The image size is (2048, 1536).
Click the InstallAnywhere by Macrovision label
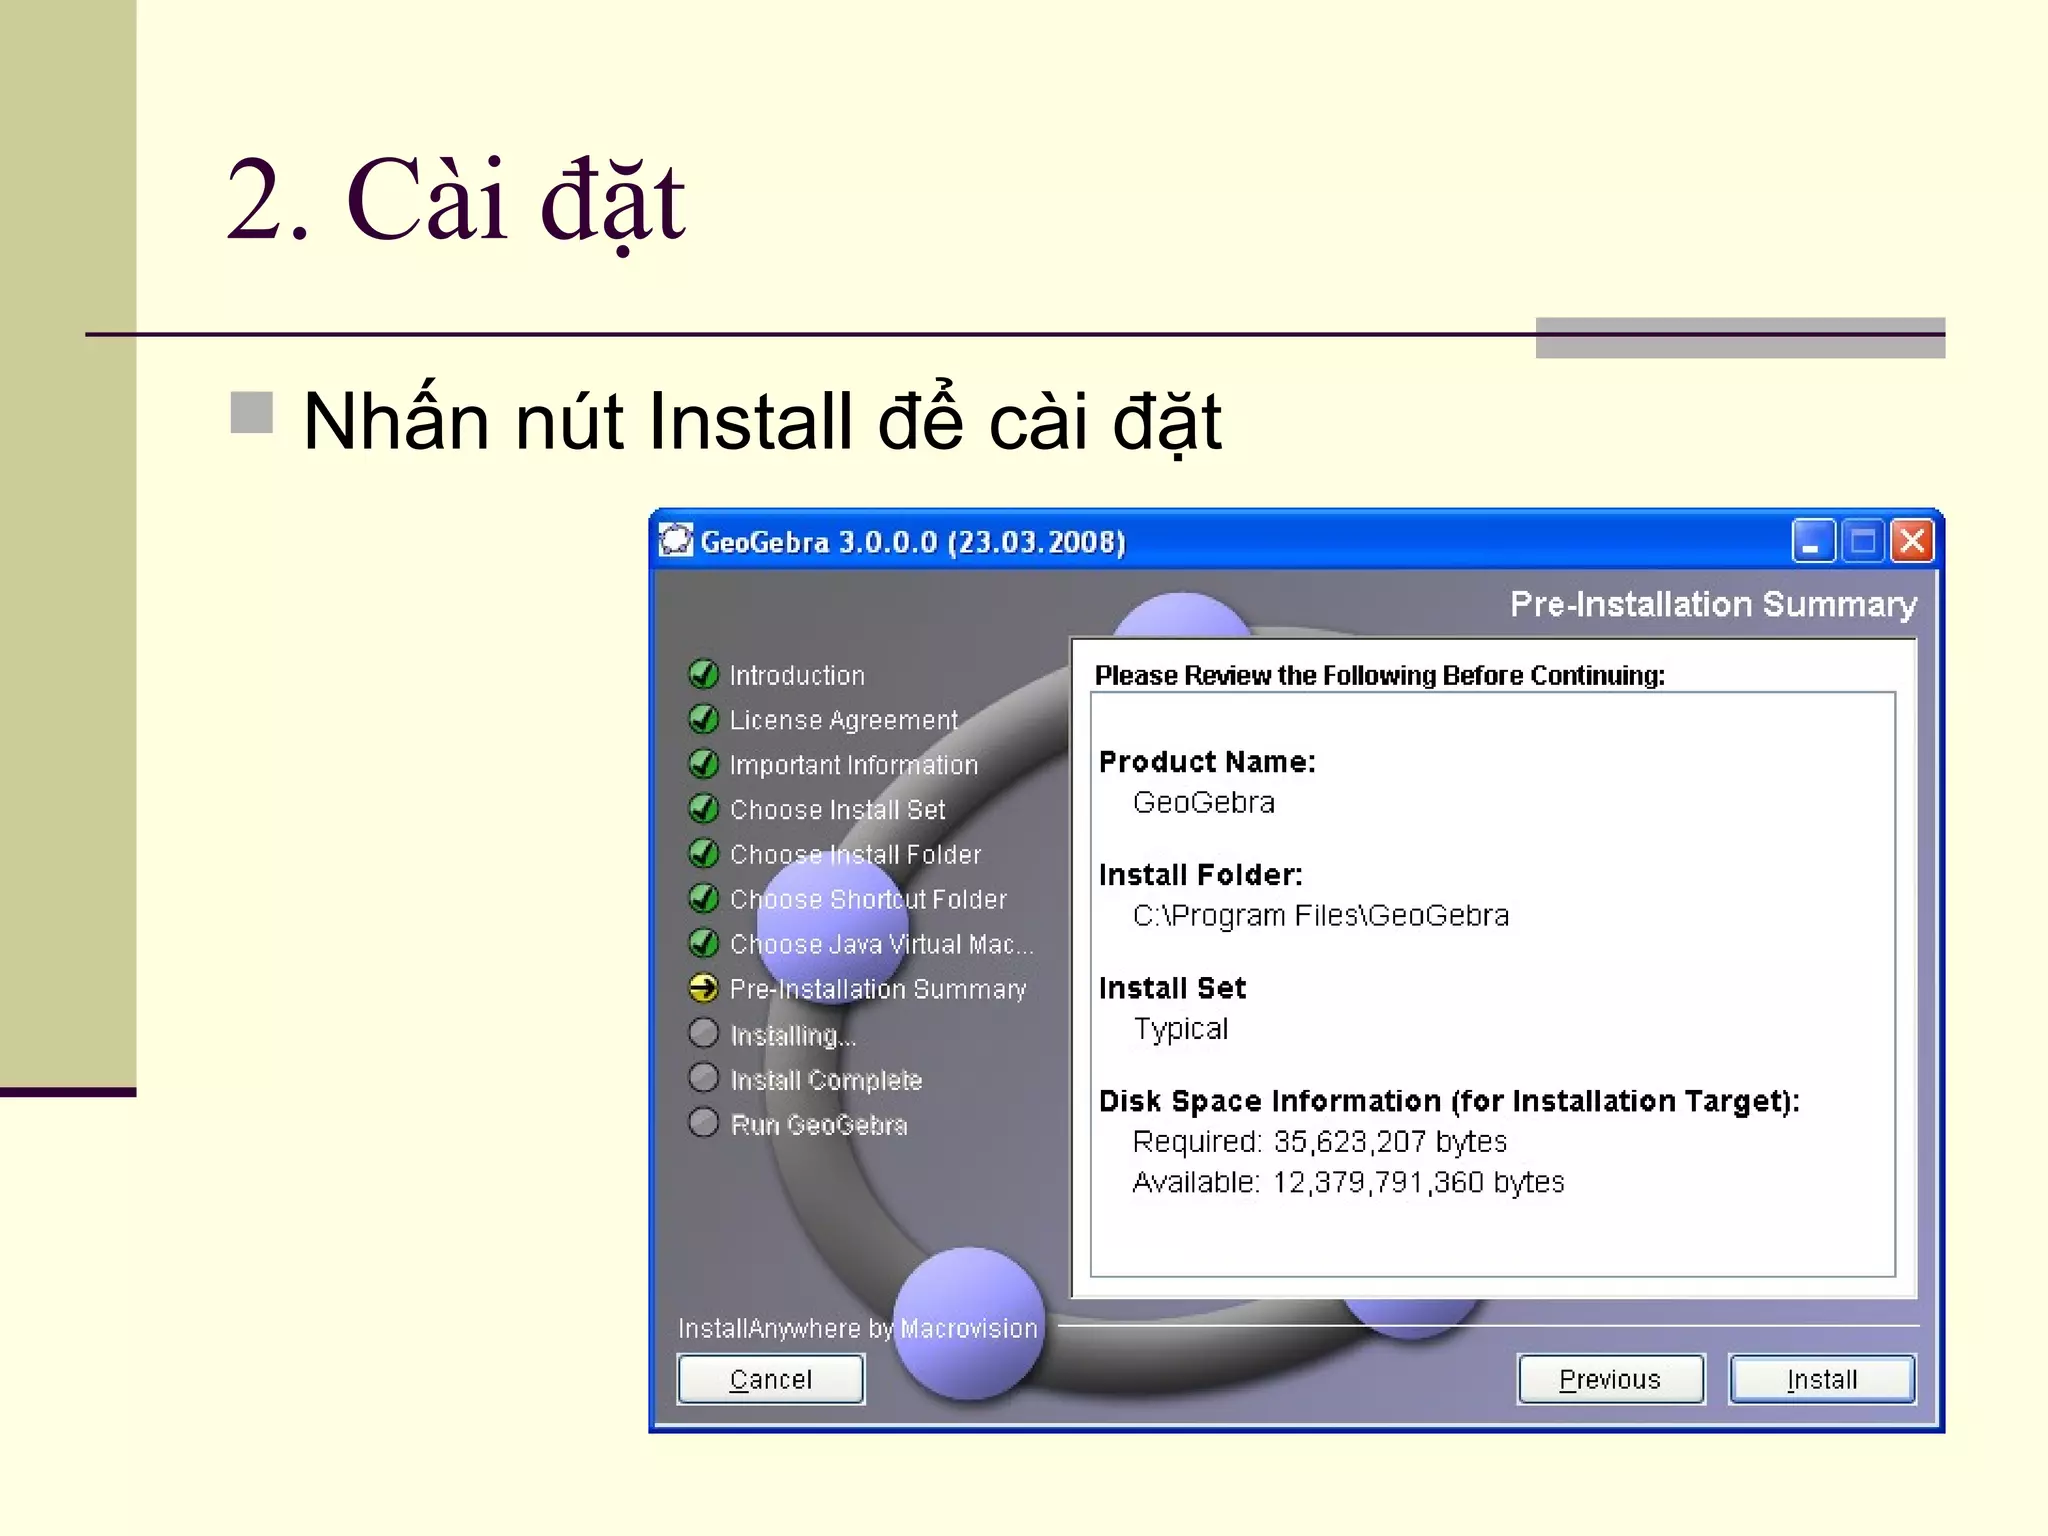(858, 1328)
